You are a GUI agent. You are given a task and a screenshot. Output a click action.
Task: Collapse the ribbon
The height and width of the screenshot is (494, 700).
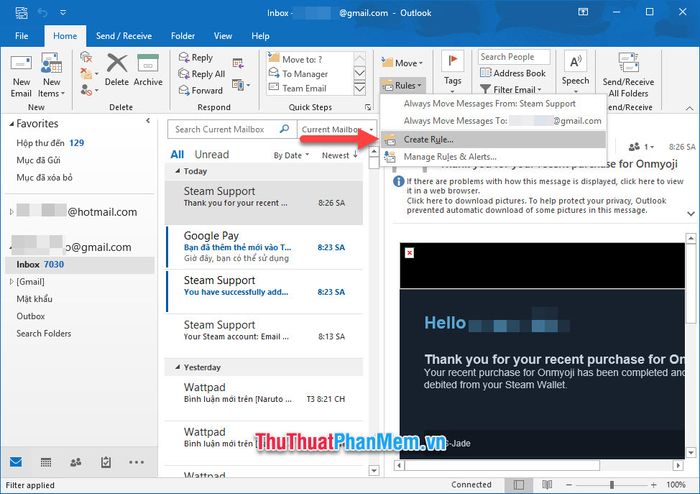tap(689, 108)
